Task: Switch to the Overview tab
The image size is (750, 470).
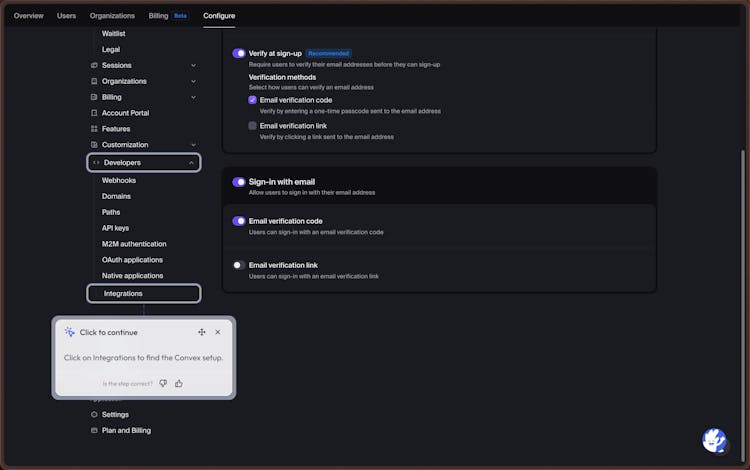Action: [28, 16]
